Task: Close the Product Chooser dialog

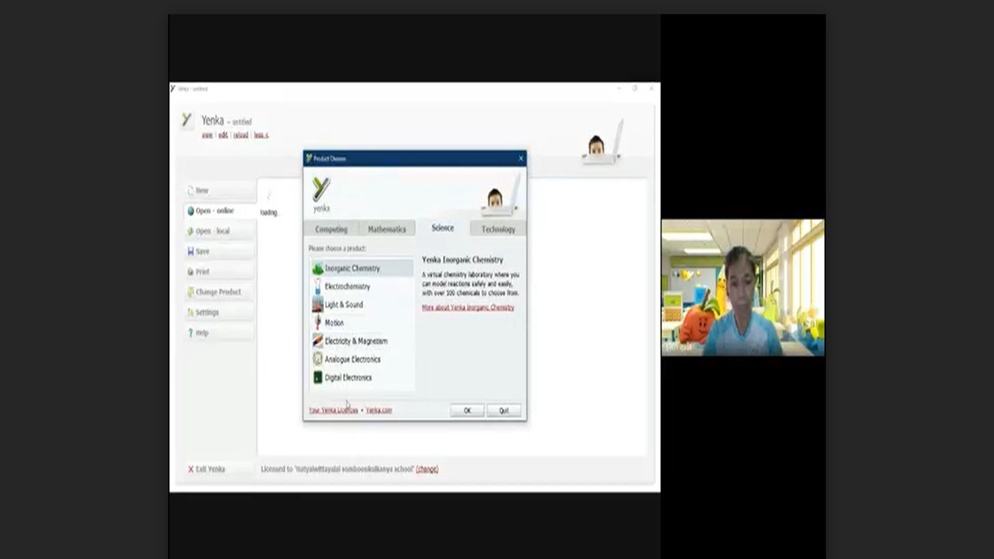Action: pyautogui.click(x=521, y=158)
